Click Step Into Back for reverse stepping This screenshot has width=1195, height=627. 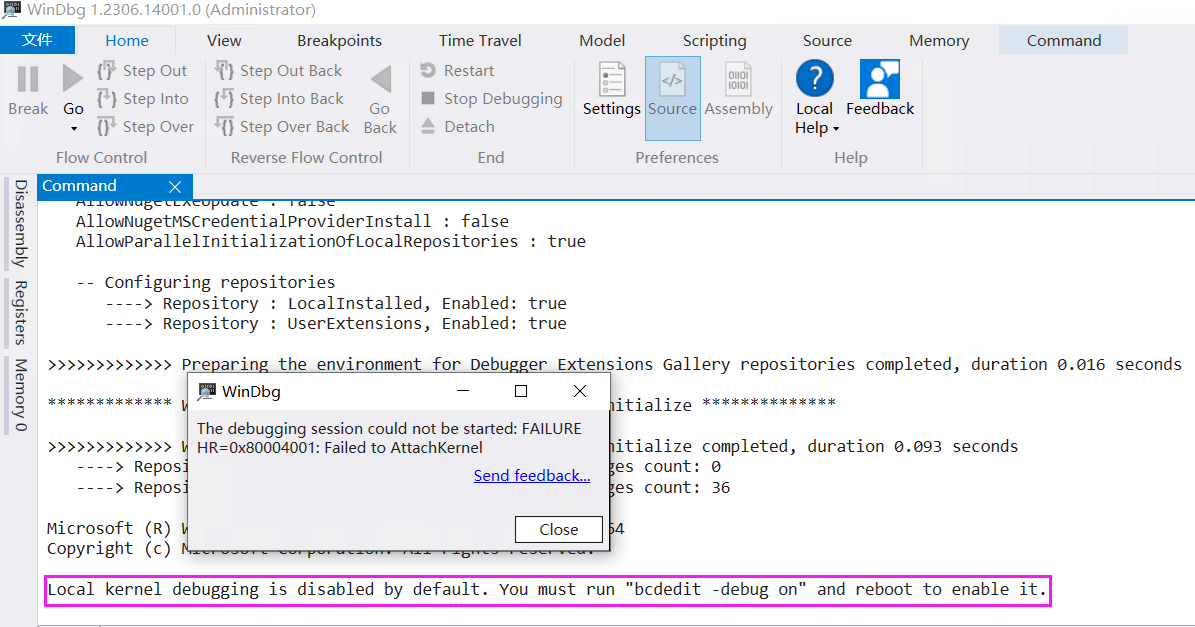coord(281,99)
